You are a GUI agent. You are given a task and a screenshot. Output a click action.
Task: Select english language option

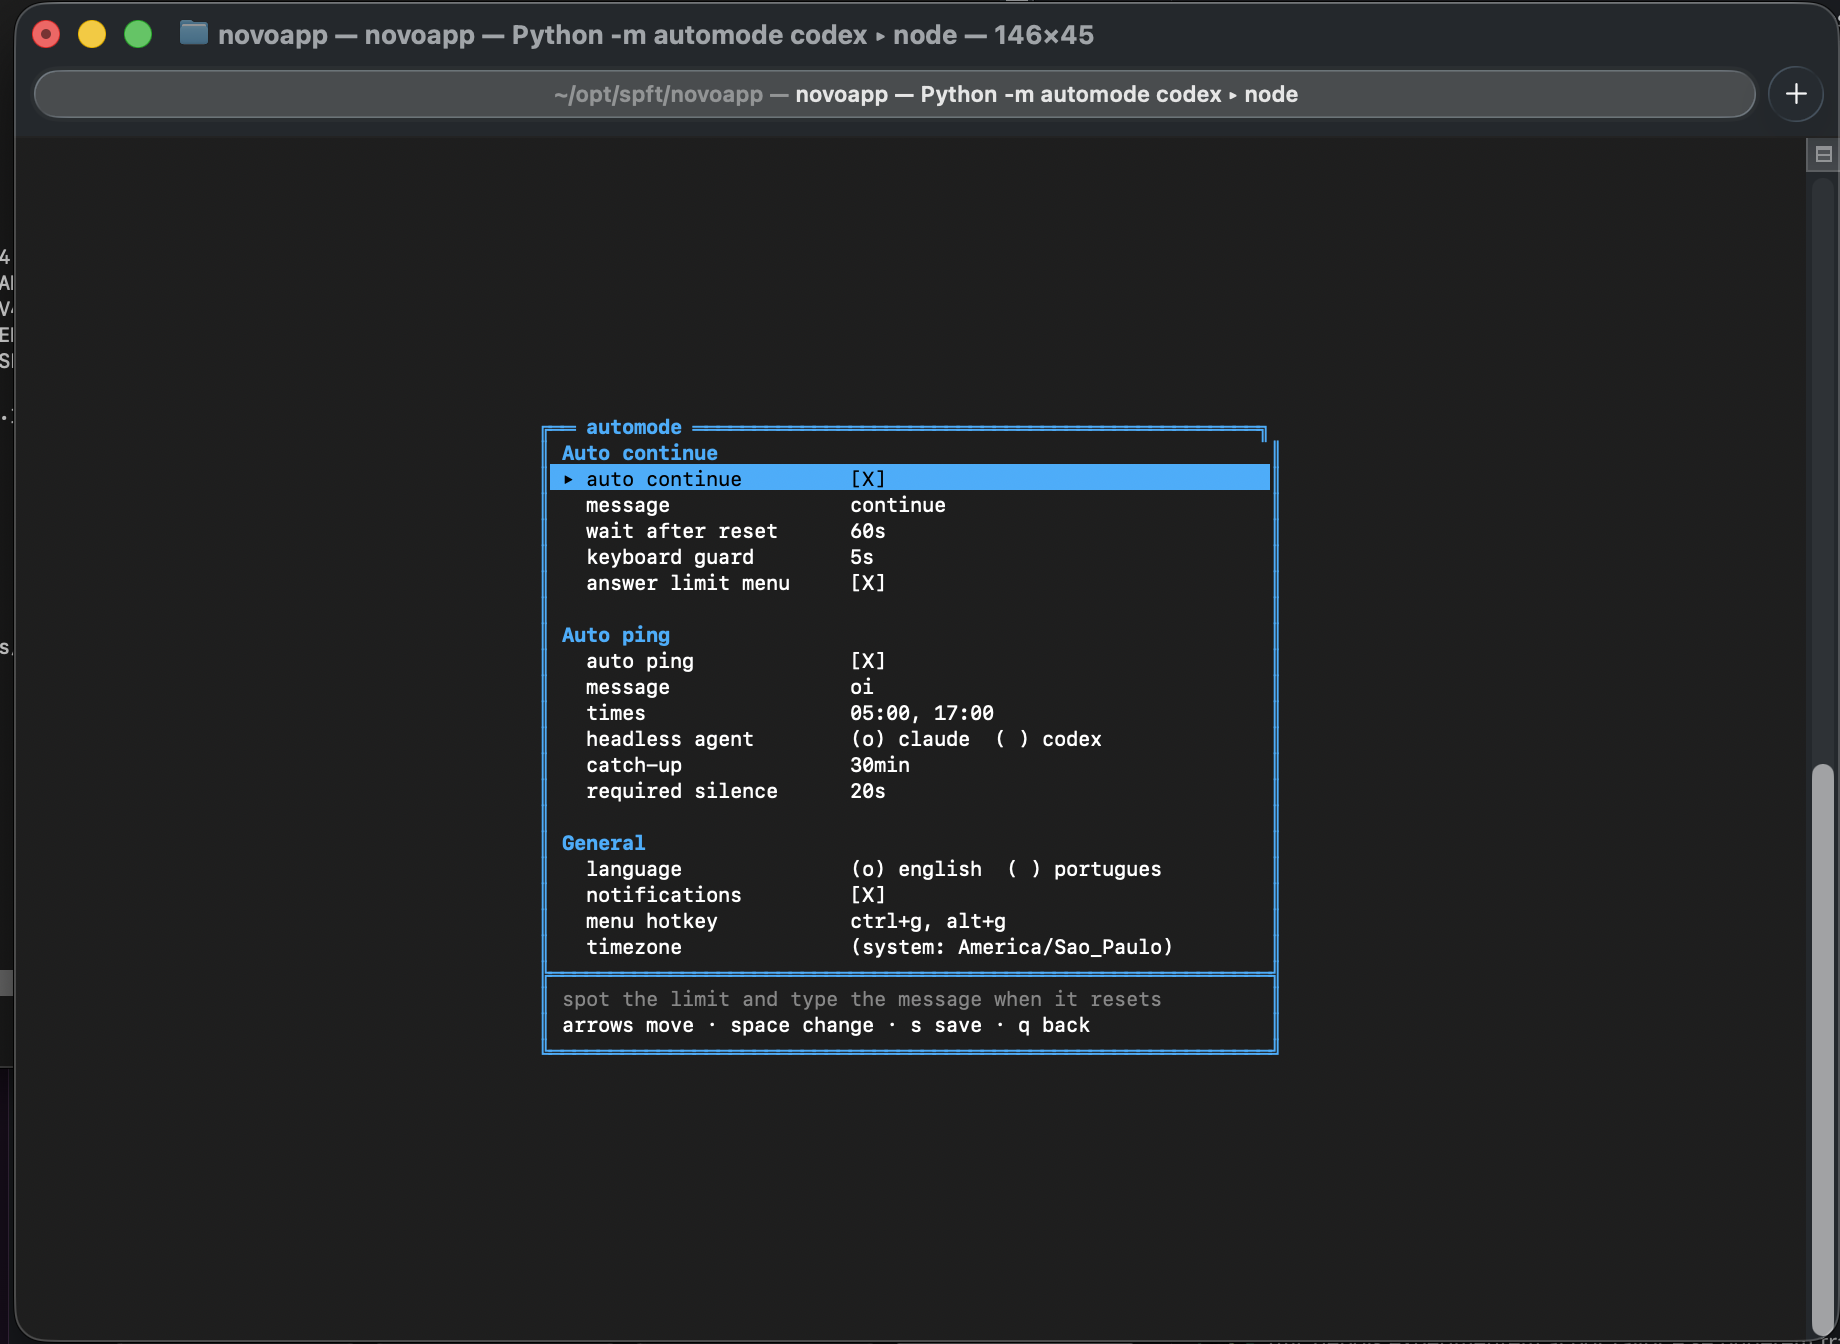click(x=916, y=869)
